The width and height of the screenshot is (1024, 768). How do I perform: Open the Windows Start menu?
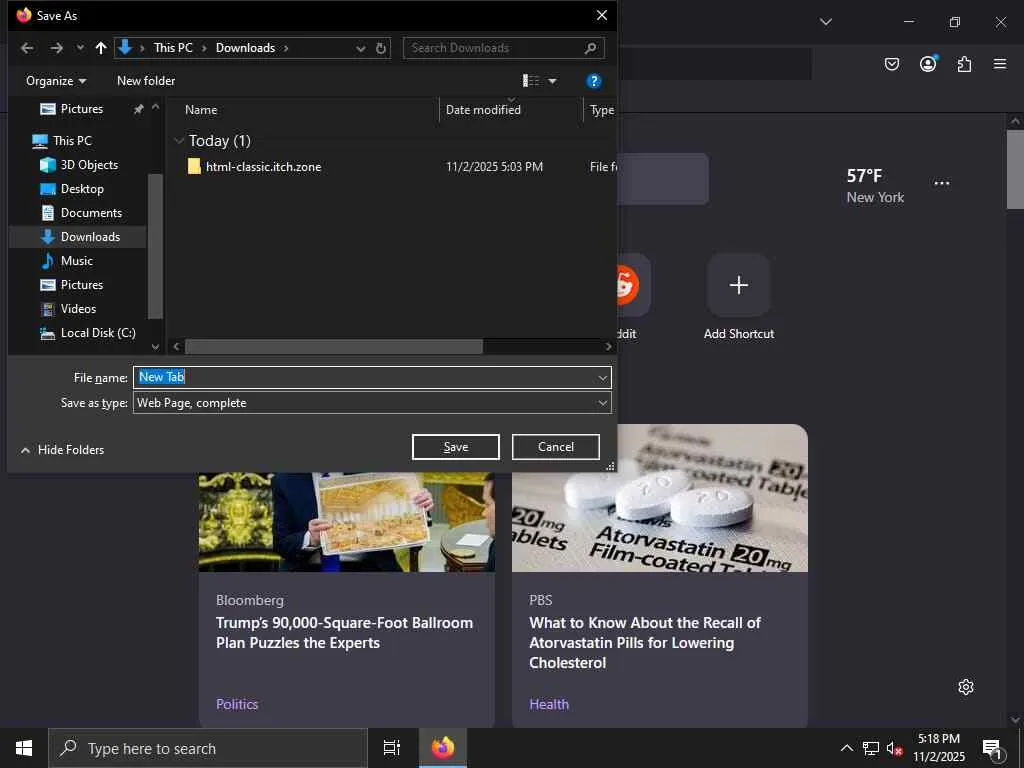click(x=24, y=748)
